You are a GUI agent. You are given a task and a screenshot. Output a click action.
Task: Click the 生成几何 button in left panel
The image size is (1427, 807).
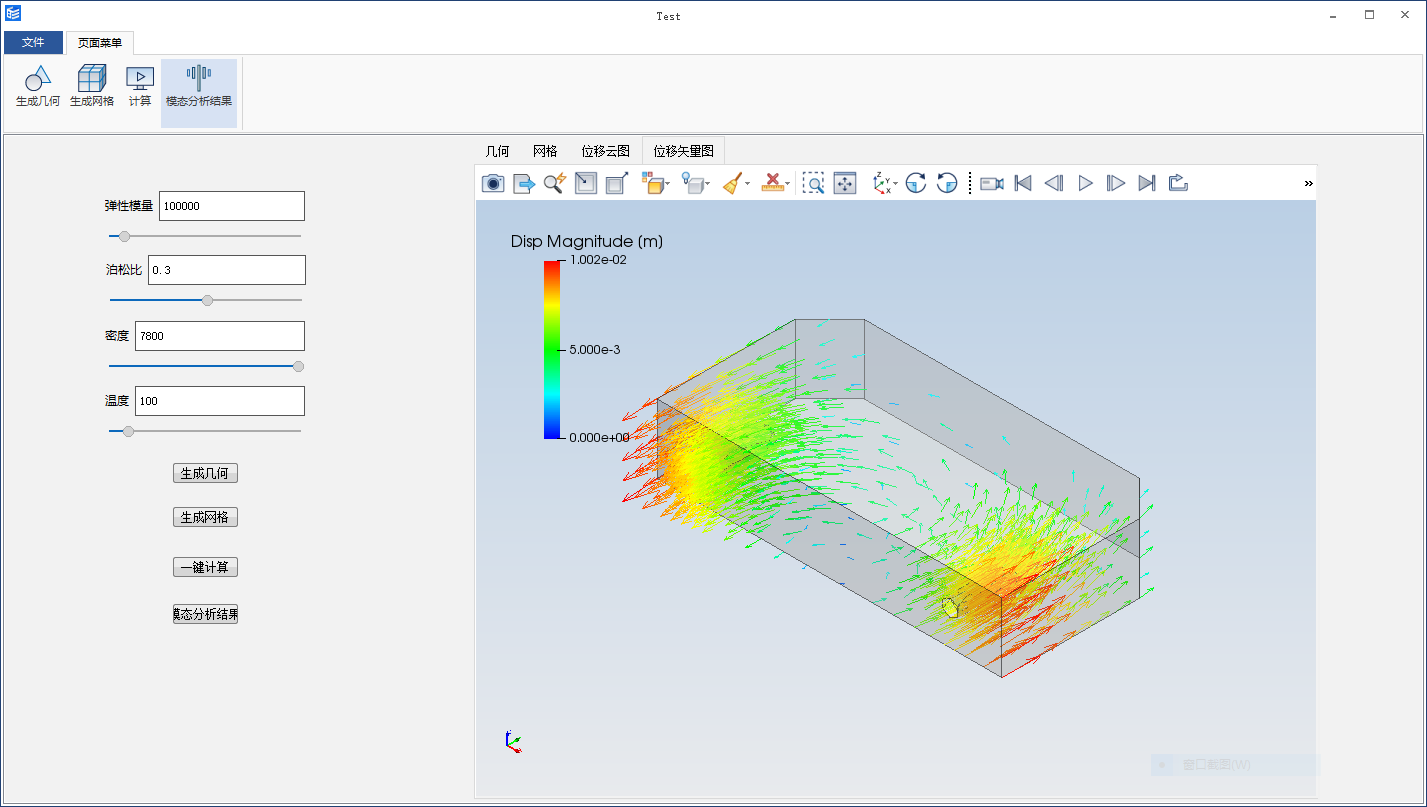(205, 473)
